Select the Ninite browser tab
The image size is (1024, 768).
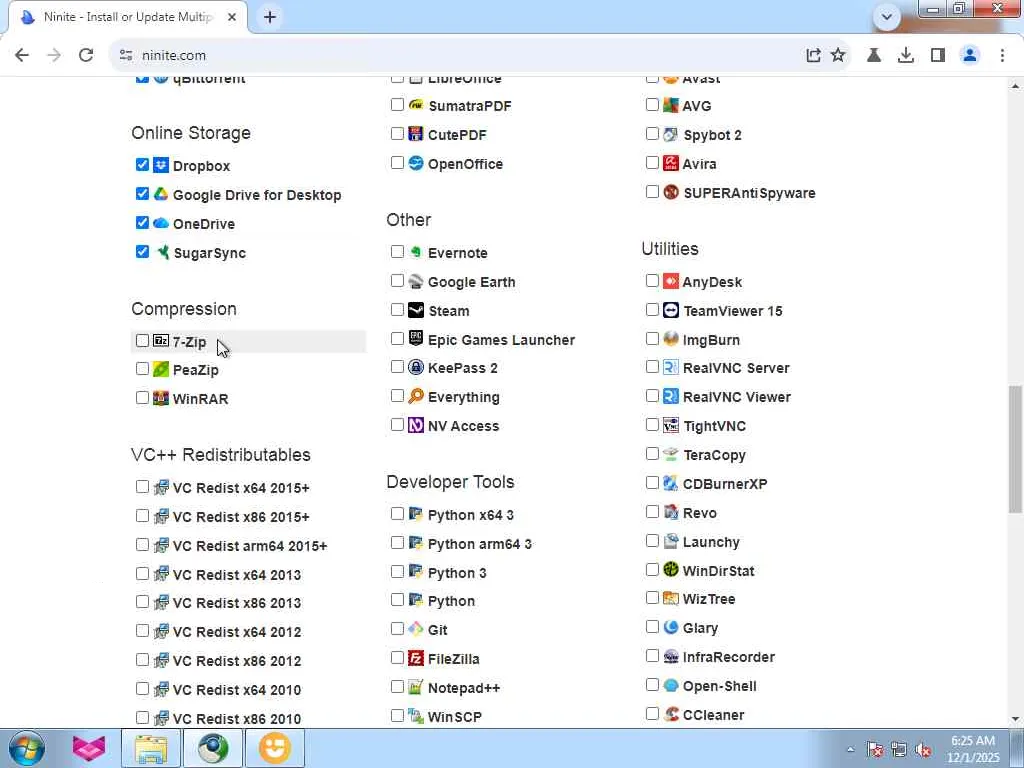[x=128, y=17]
